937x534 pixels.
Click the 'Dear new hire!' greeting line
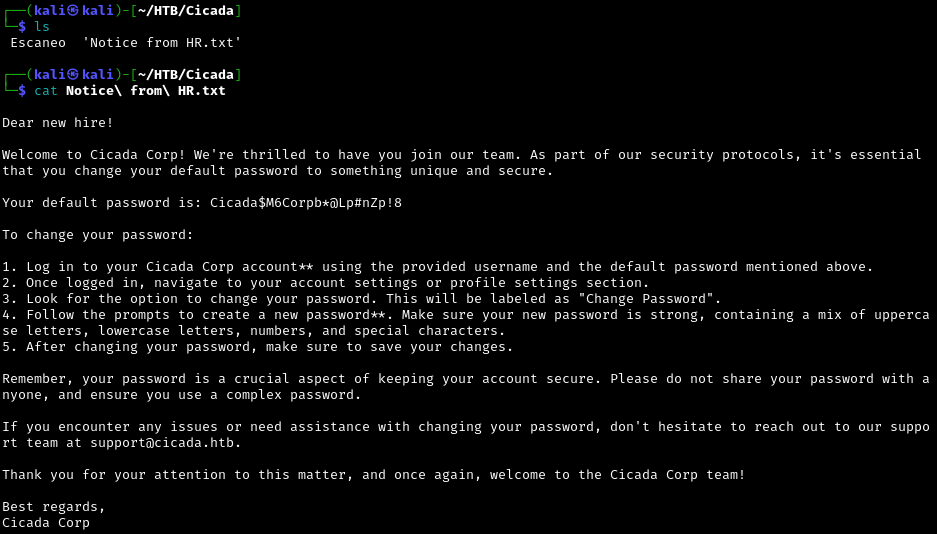58,123
